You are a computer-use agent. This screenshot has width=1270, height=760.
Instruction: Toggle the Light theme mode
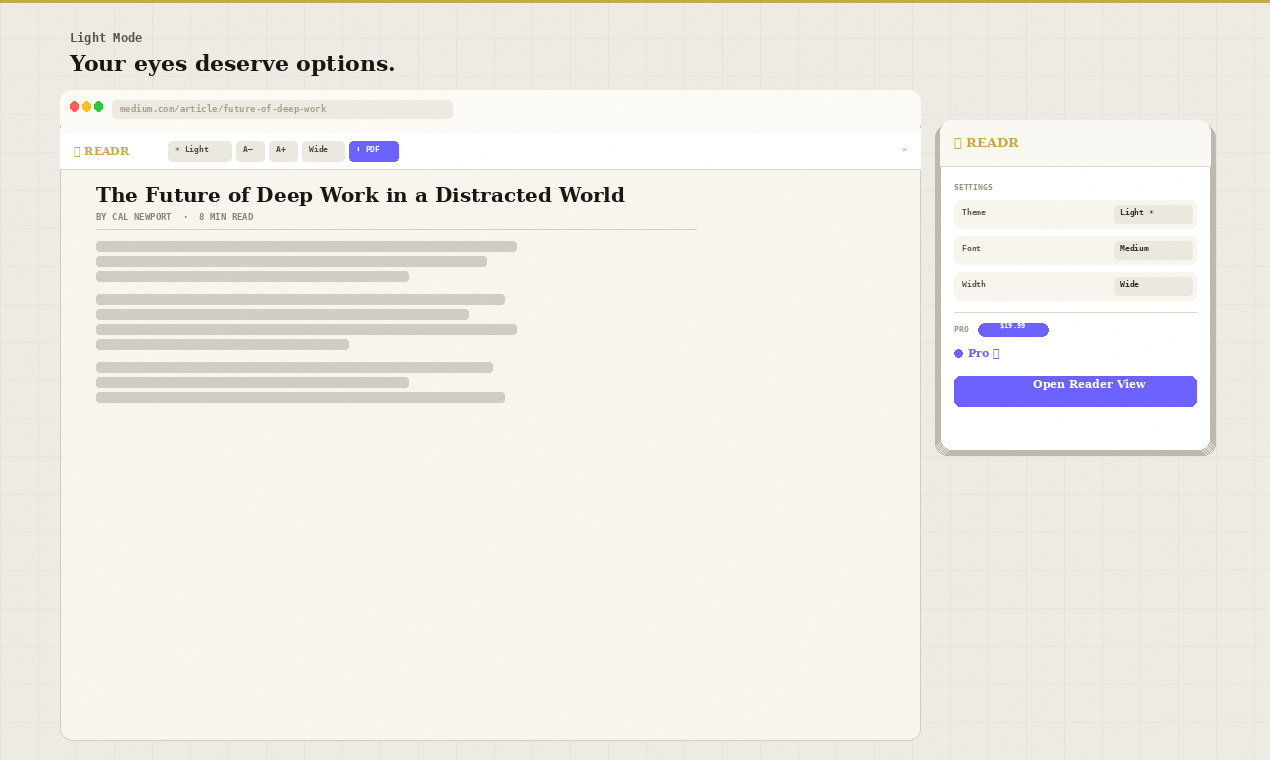point(199,151)
